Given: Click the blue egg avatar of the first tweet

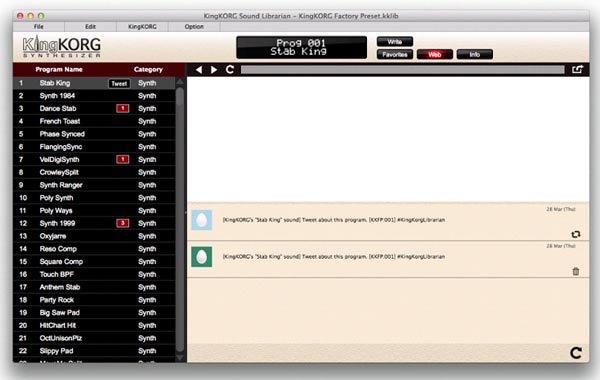Looking at the screenshot, I should point(202,220).
